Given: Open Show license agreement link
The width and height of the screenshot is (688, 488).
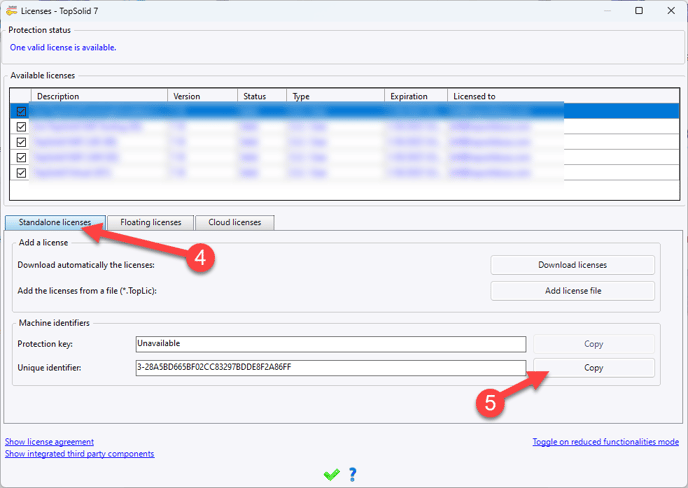Looking at the screenshot, I should (x=49, y=441).
